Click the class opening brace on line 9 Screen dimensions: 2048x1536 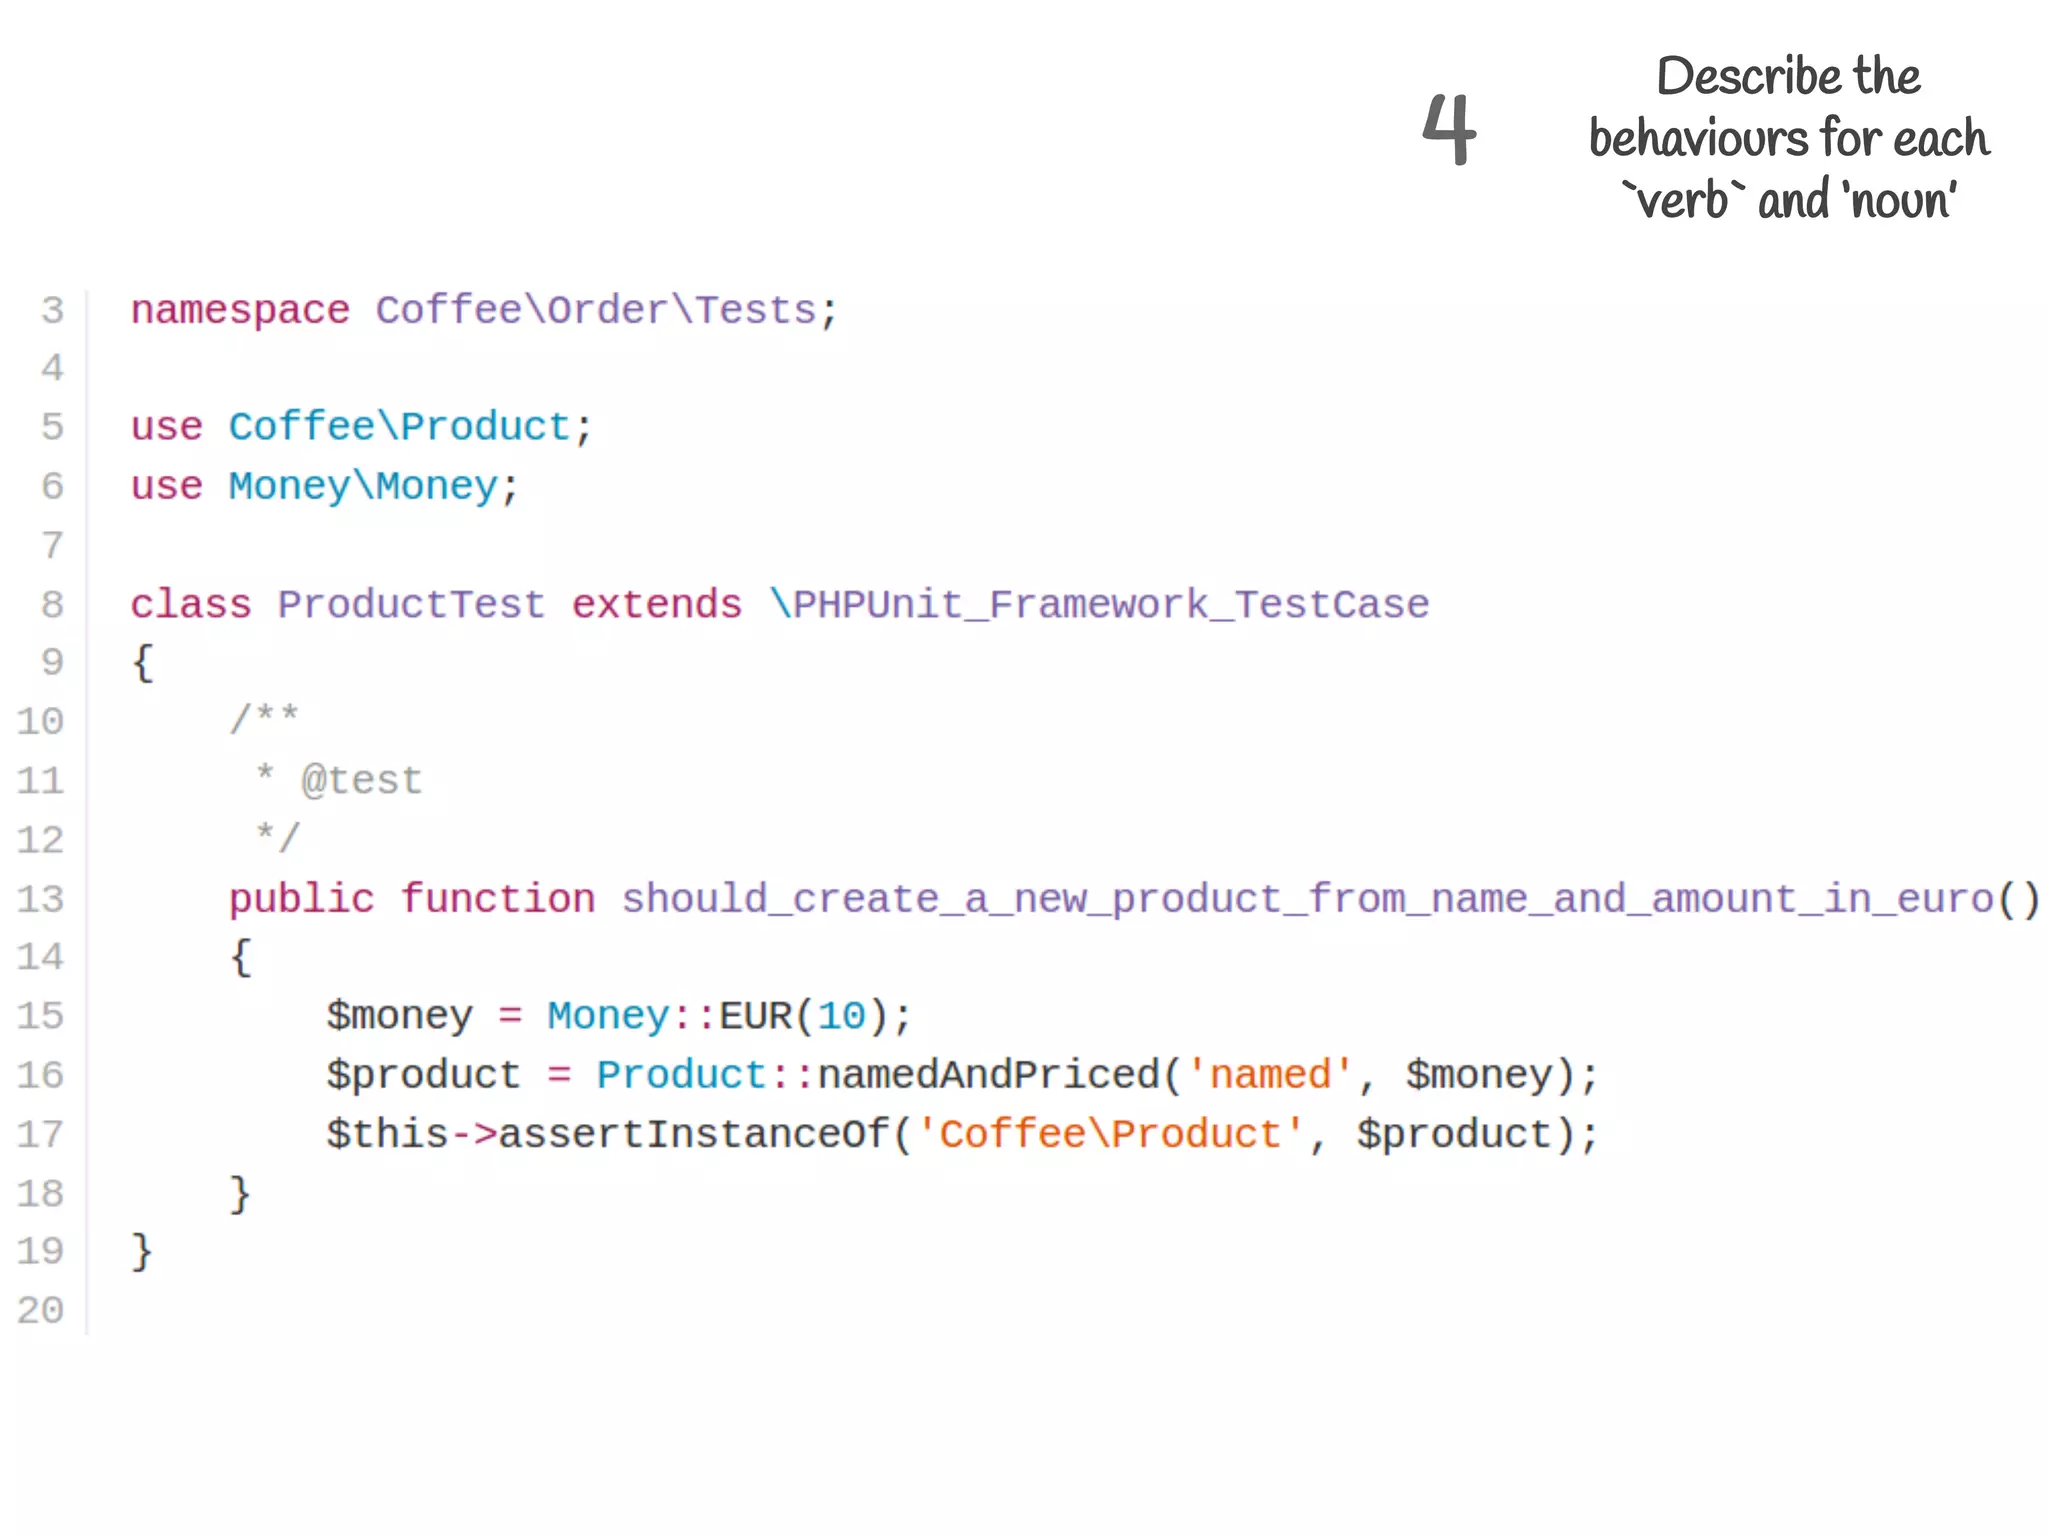pos(143,662)
